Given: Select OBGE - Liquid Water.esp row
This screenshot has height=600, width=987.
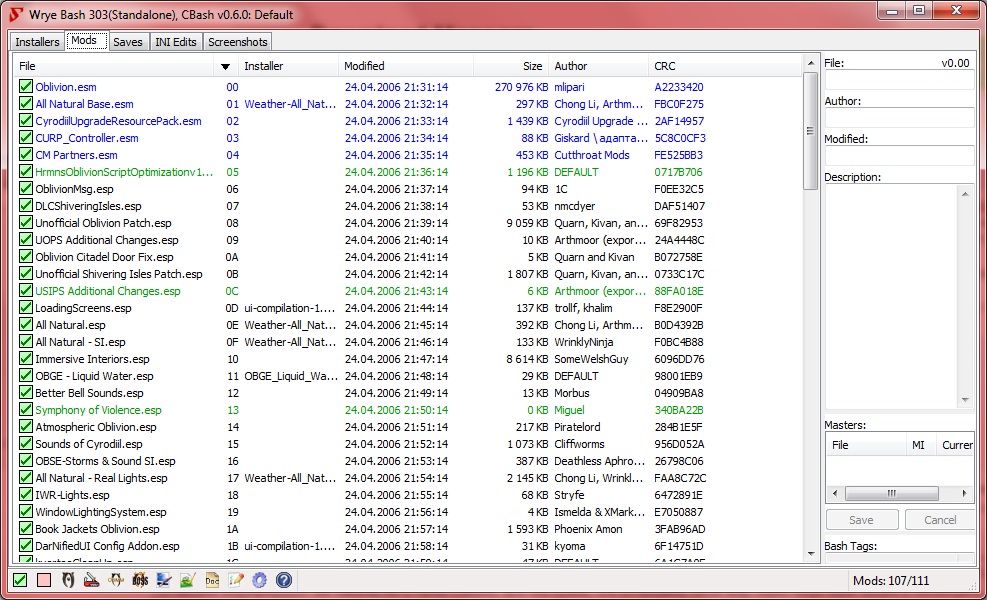Looking at the screenshot, I should (408, 375).
